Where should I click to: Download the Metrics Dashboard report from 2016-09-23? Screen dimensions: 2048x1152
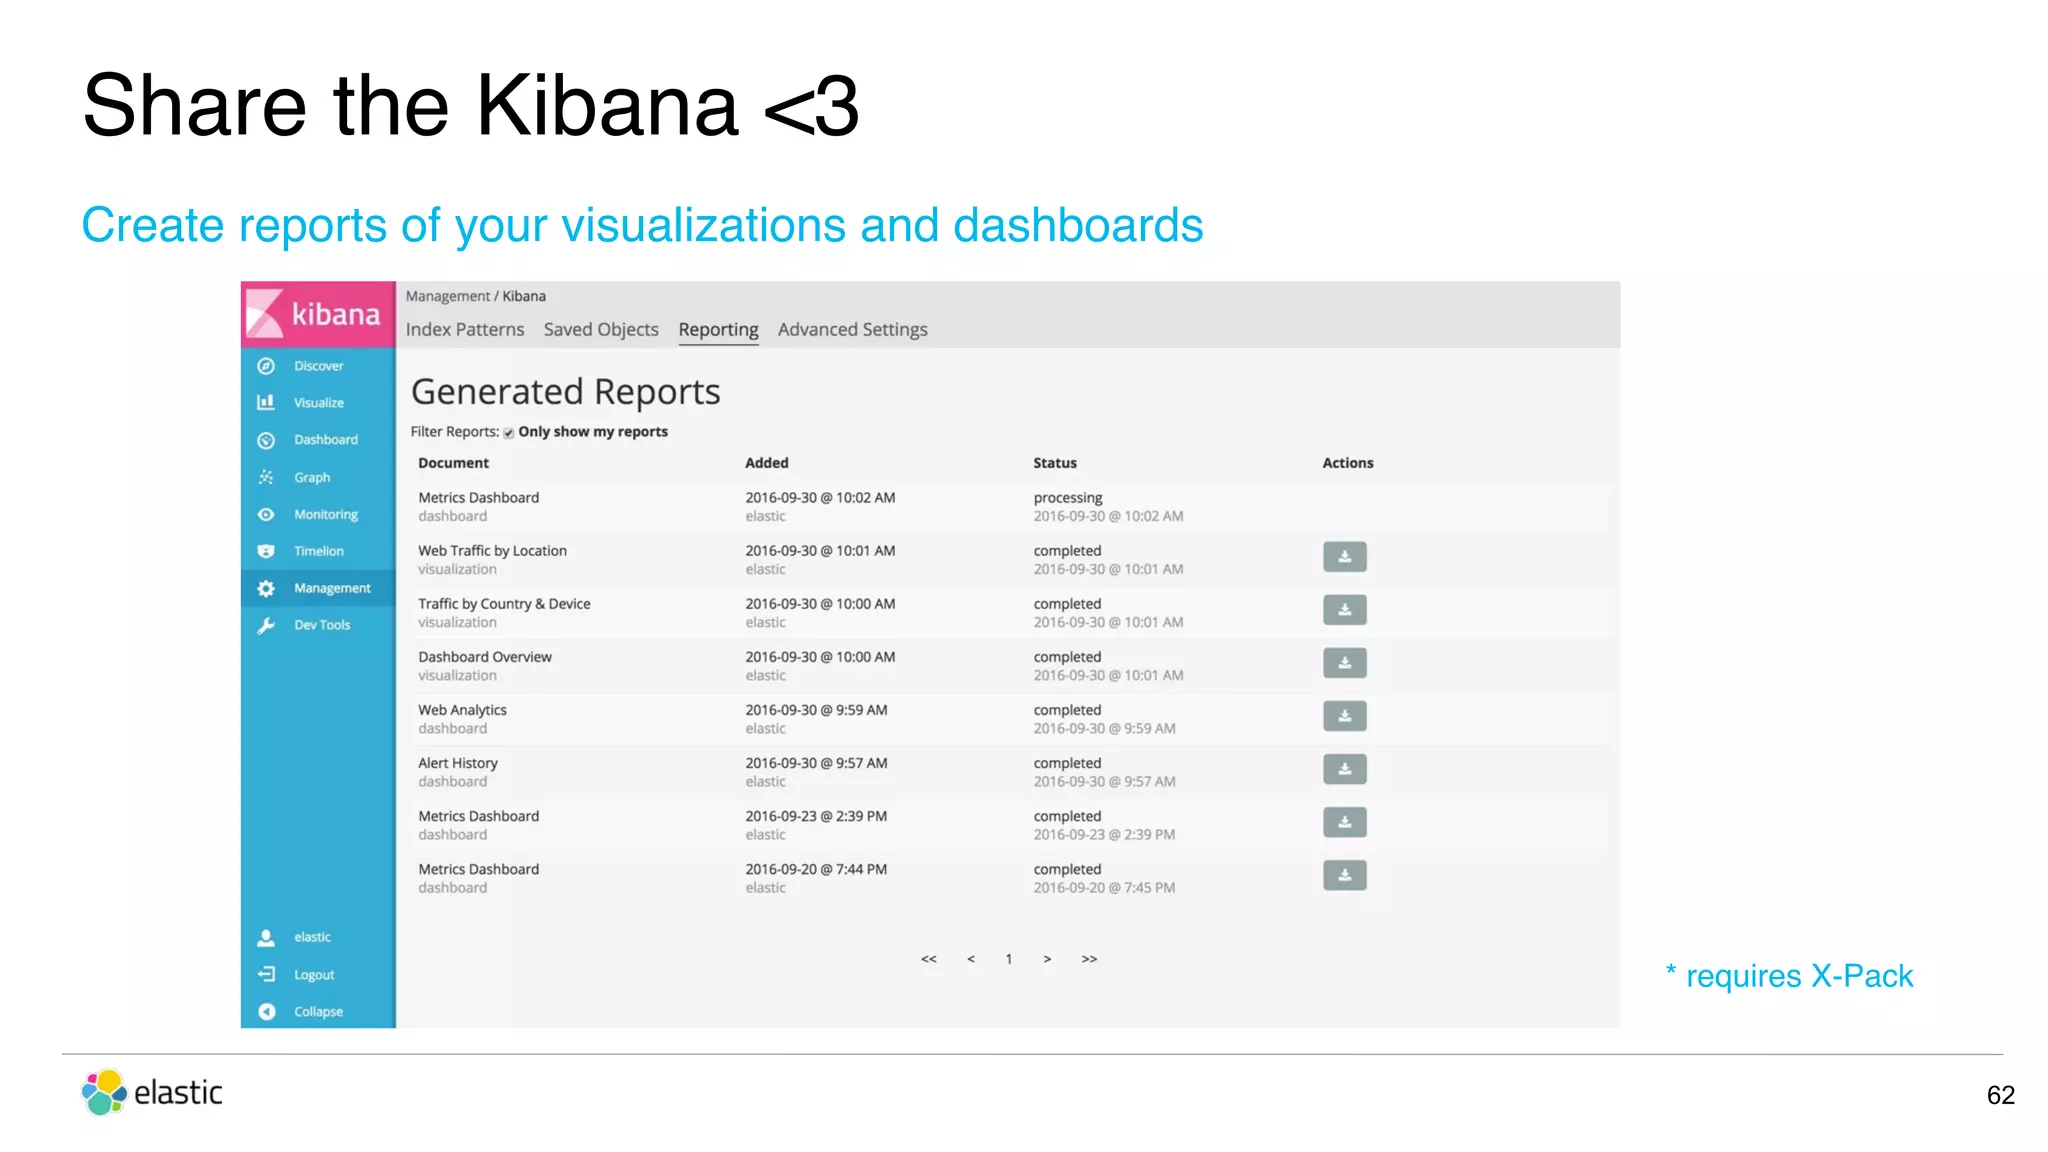[x=1344, y=822]
